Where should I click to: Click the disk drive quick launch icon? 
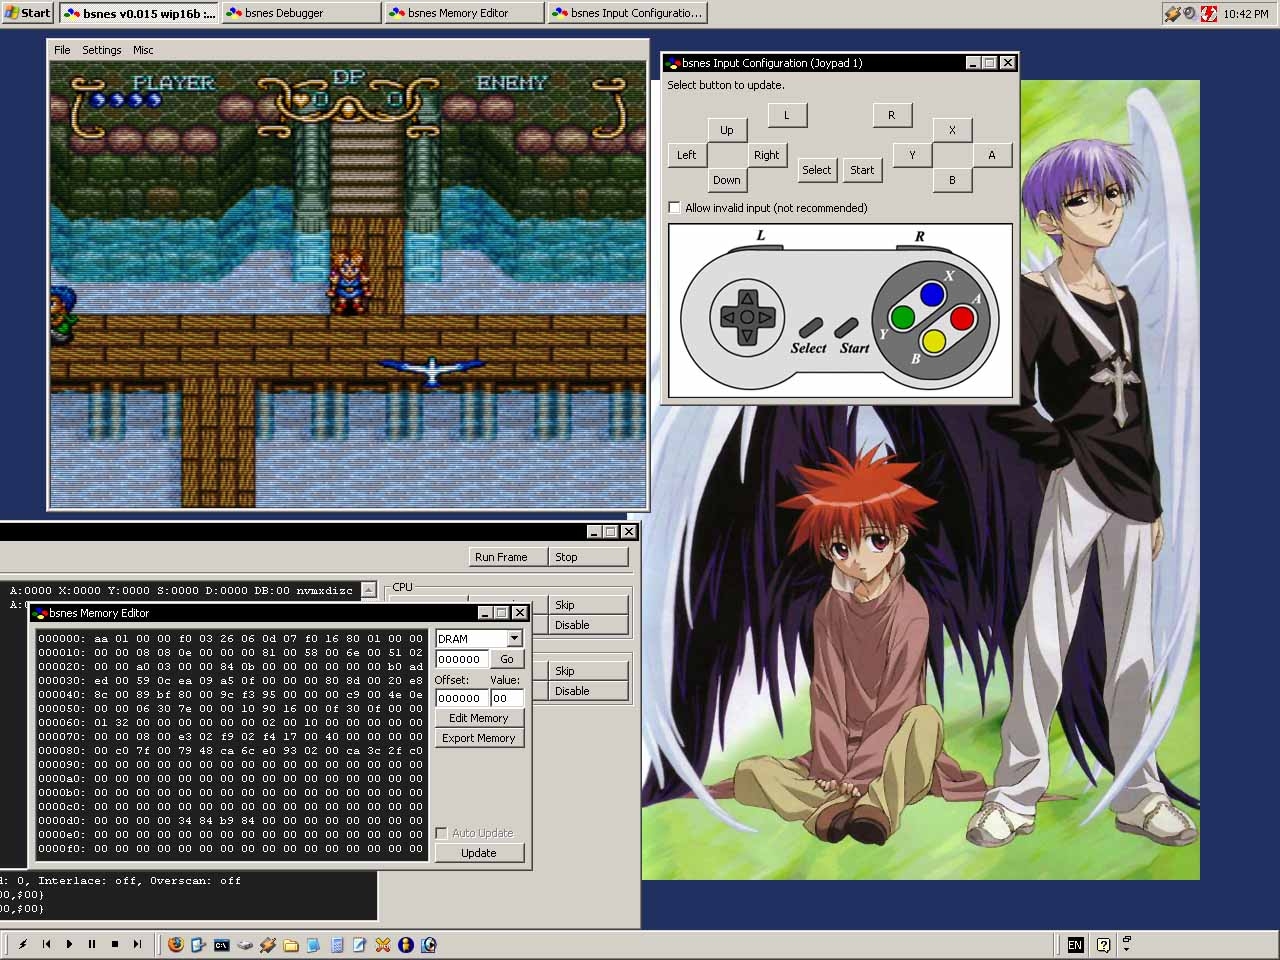tap(245, 944)
